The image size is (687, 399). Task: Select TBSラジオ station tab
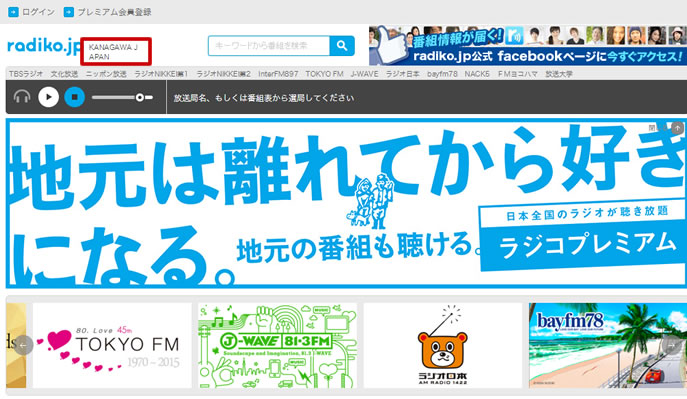pos(26,74)
